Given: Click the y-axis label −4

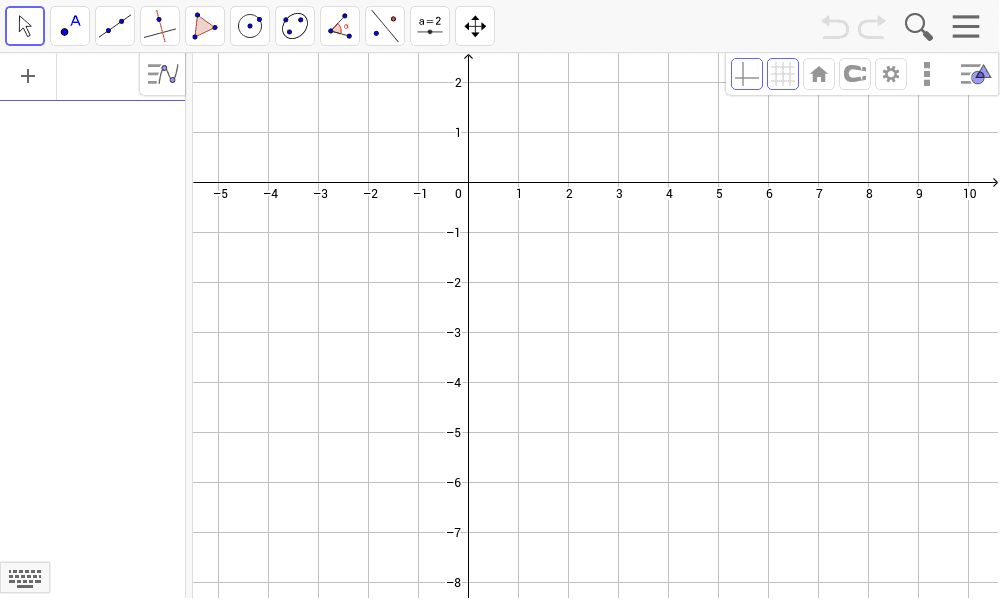Looking at the screenshot, I should point(453,383).
